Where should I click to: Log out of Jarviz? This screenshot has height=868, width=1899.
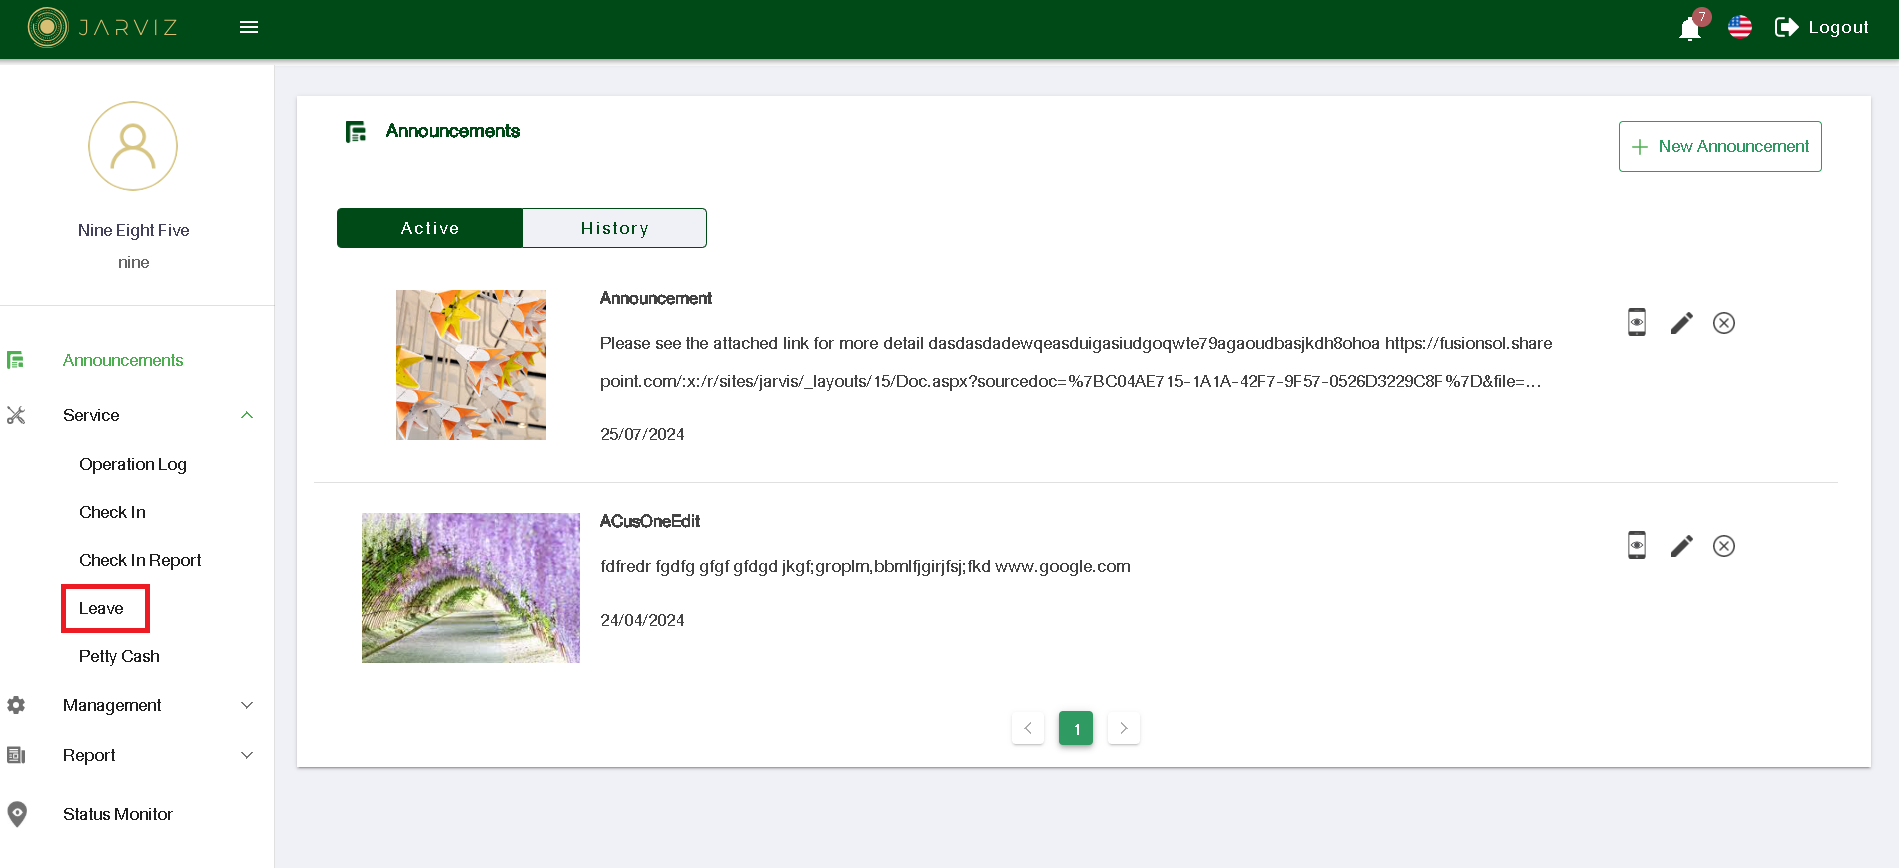coord(1821,27)
